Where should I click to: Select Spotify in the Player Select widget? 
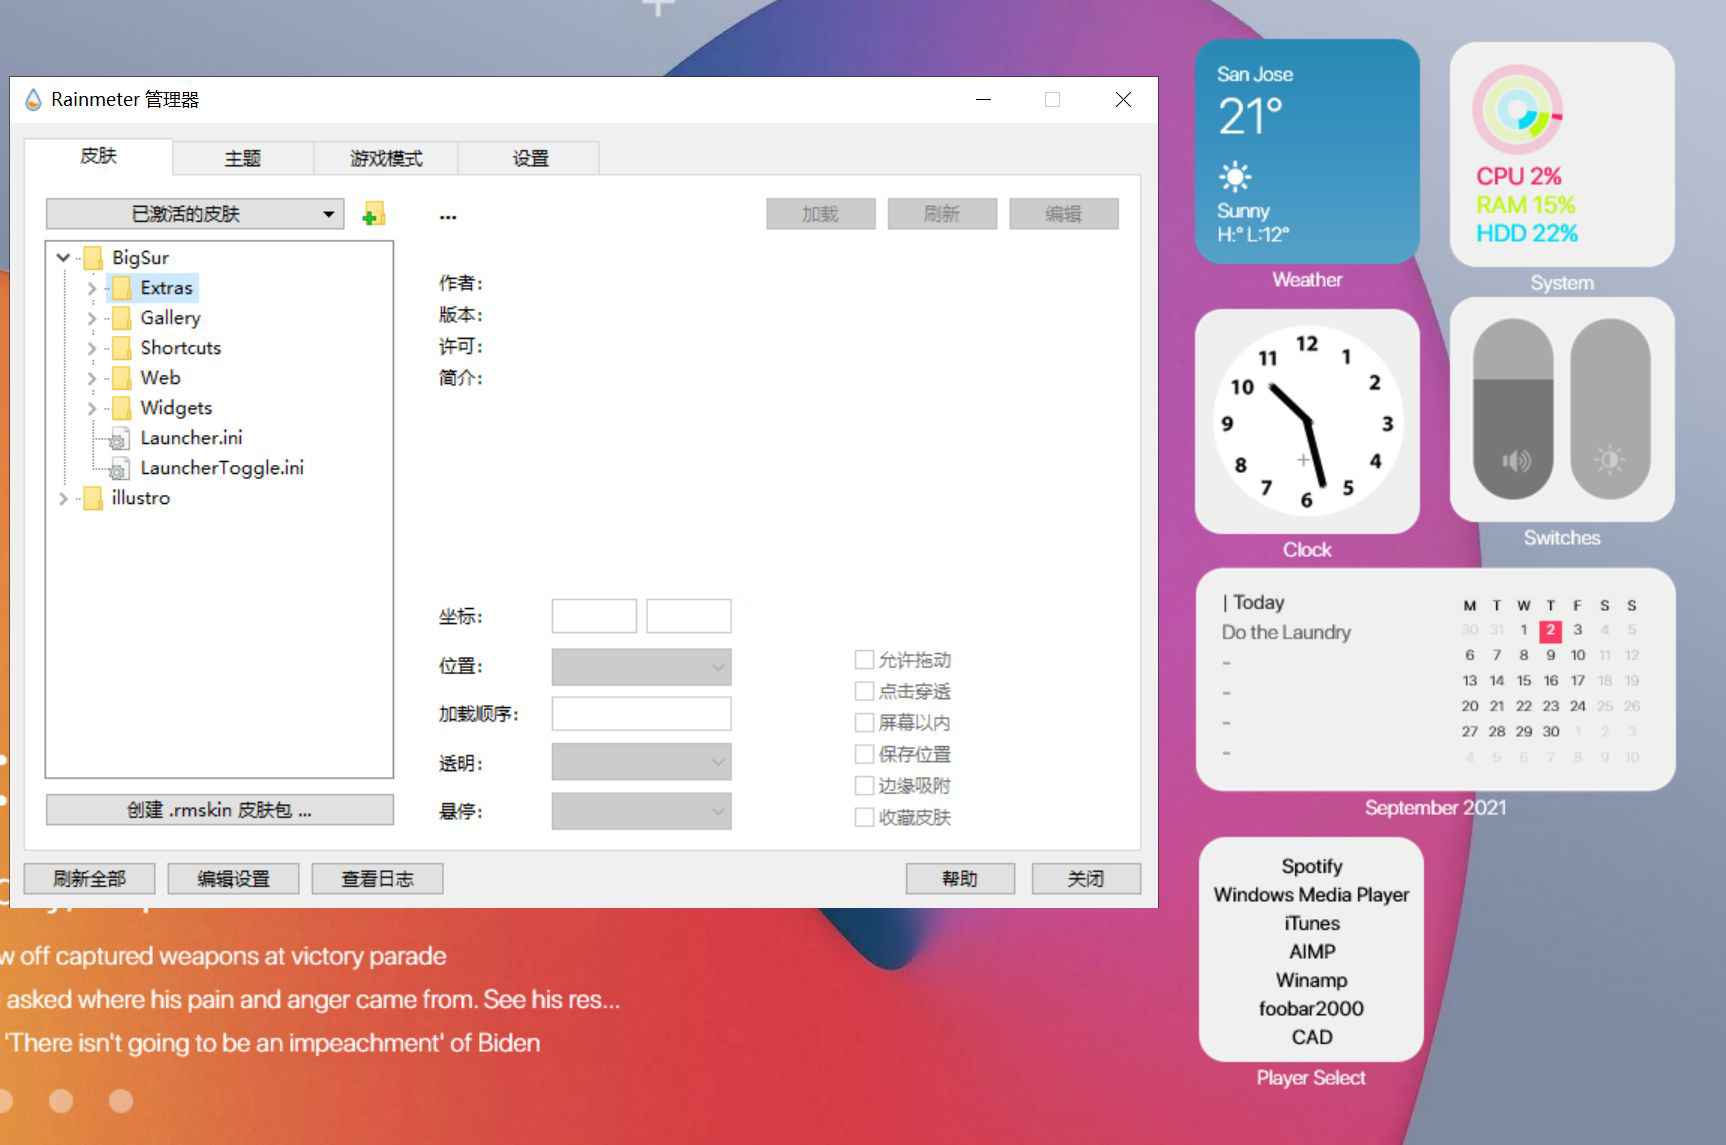pos(1311,866)
